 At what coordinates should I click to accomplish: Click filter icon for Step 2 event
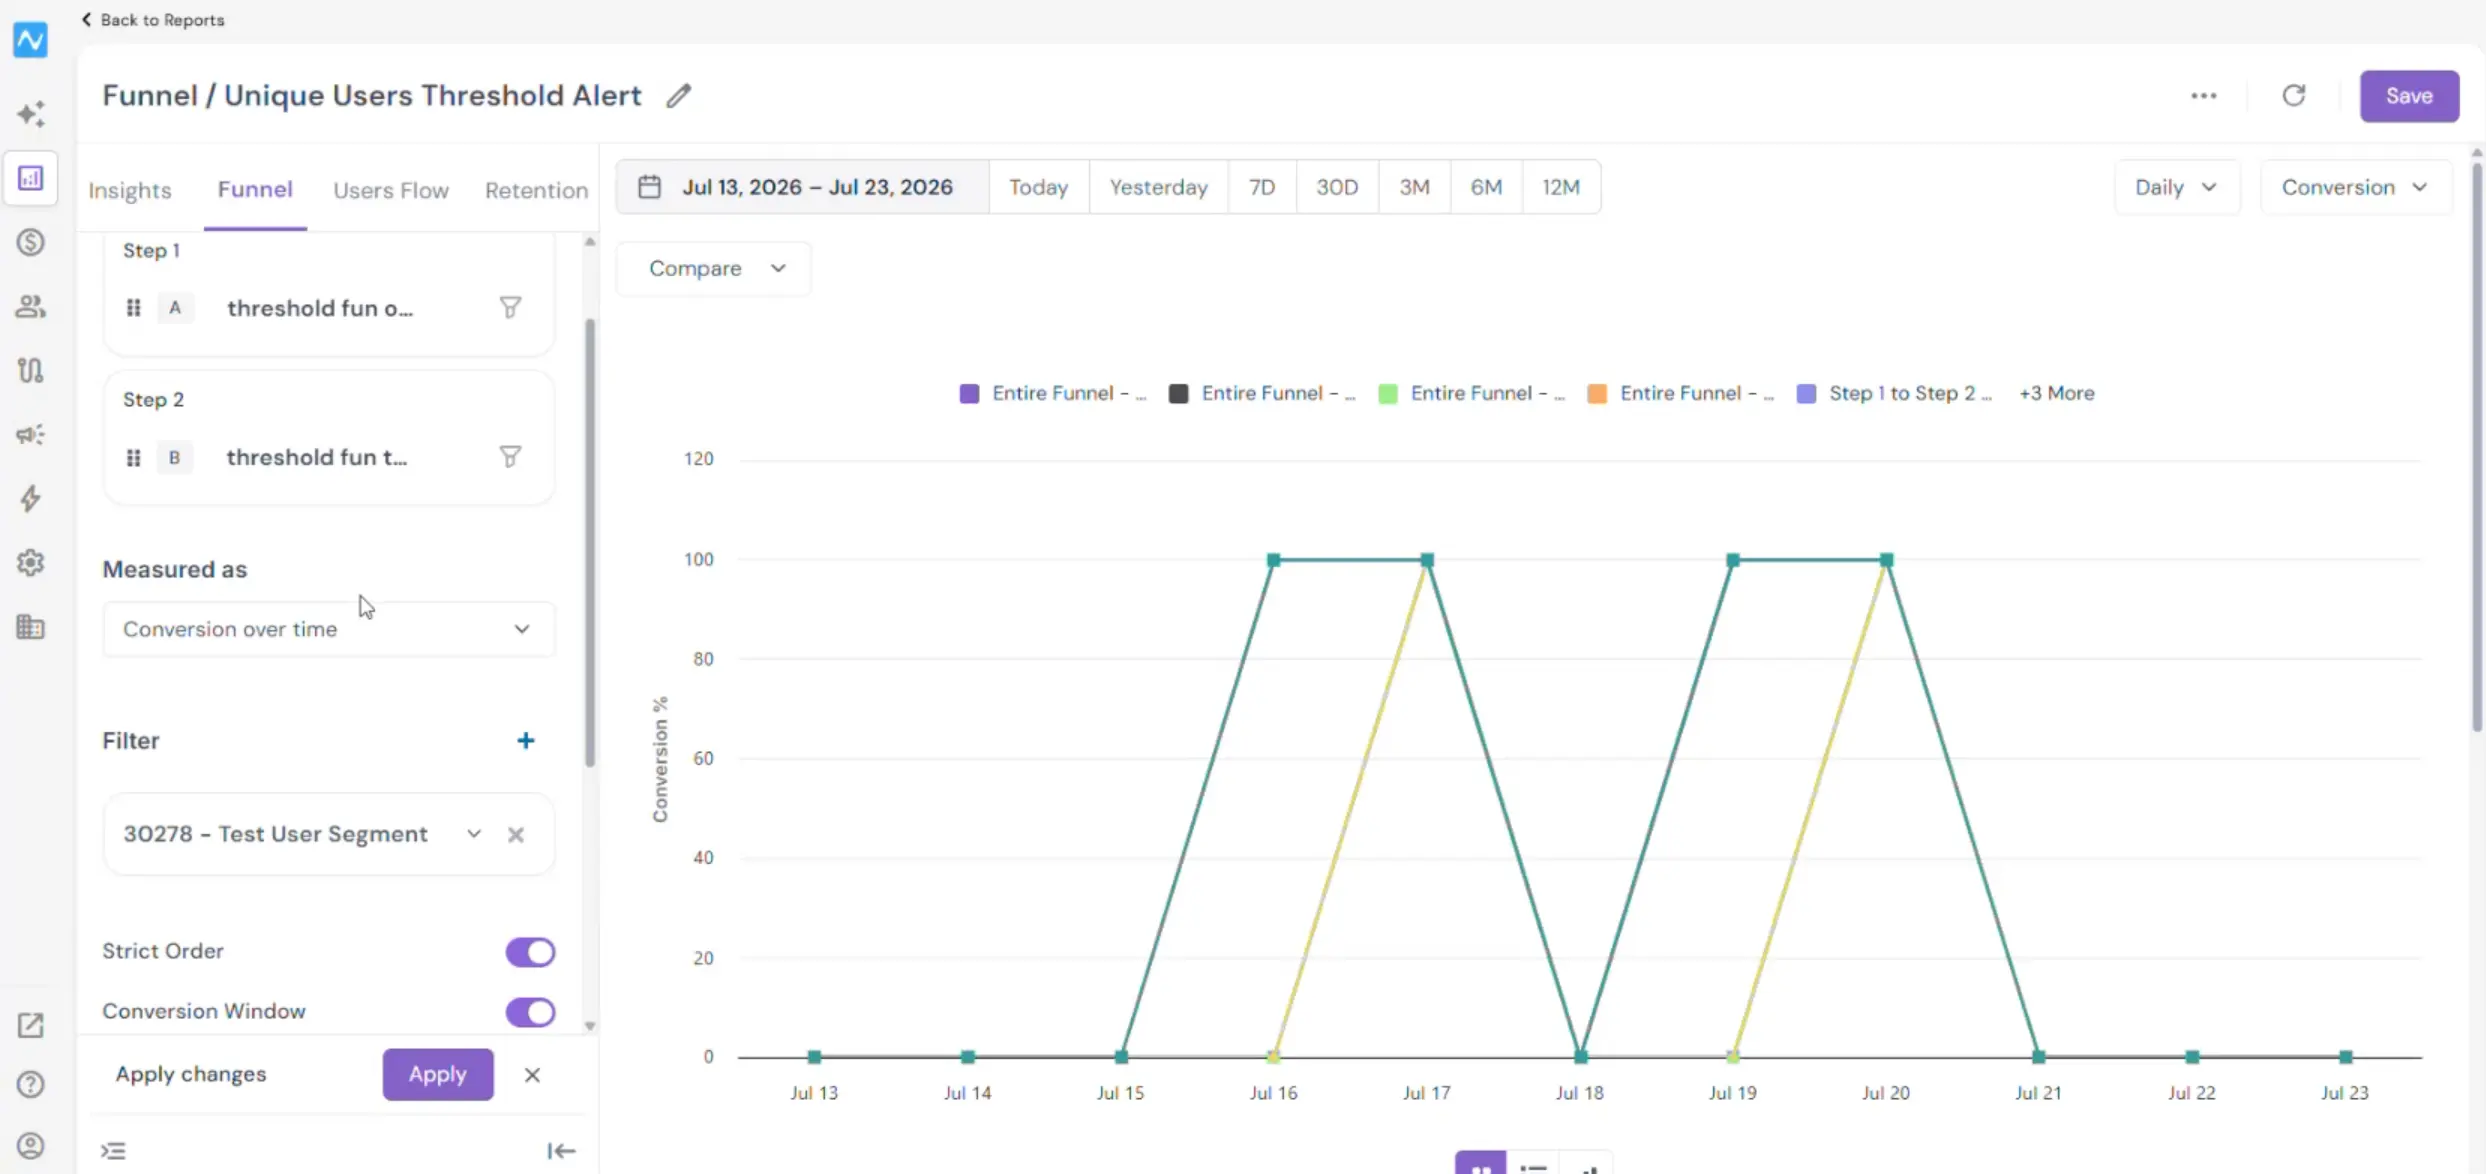[510, 457]
